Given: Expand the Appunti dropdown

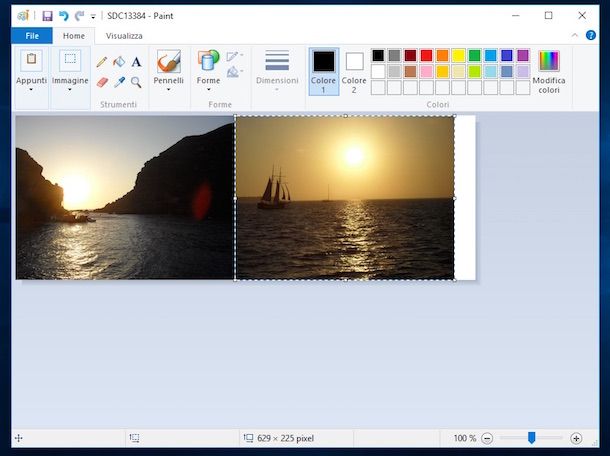Looking at the screenshot, I should (x=31, y=85).
